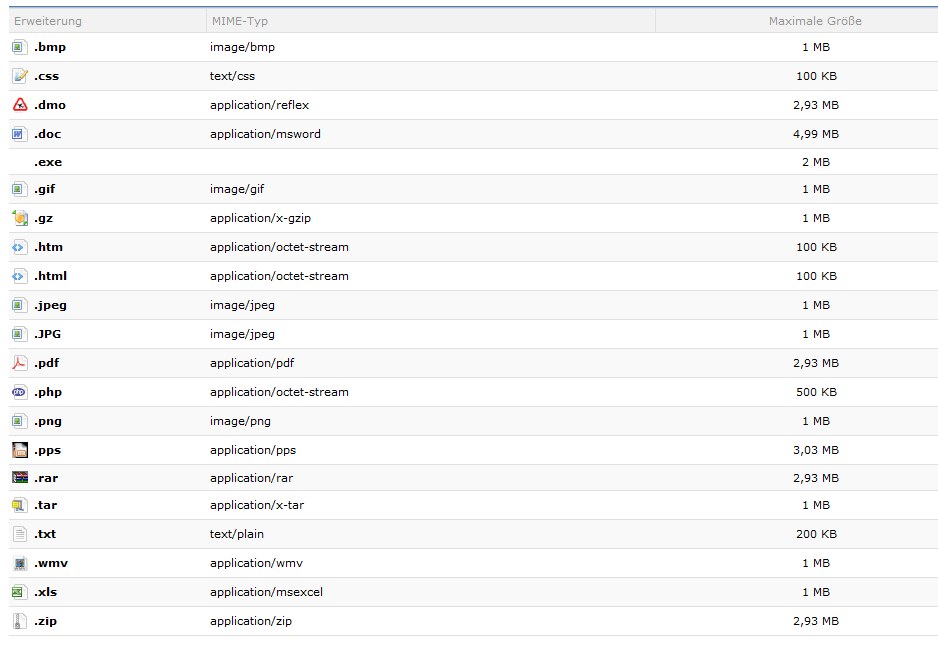Select the .htm web page icon
This screenshot has width=938, height=655.
click(19, 247)
